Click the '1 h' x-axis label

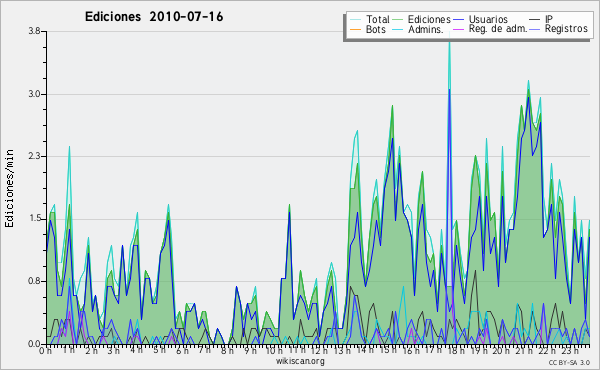point(68,350)
